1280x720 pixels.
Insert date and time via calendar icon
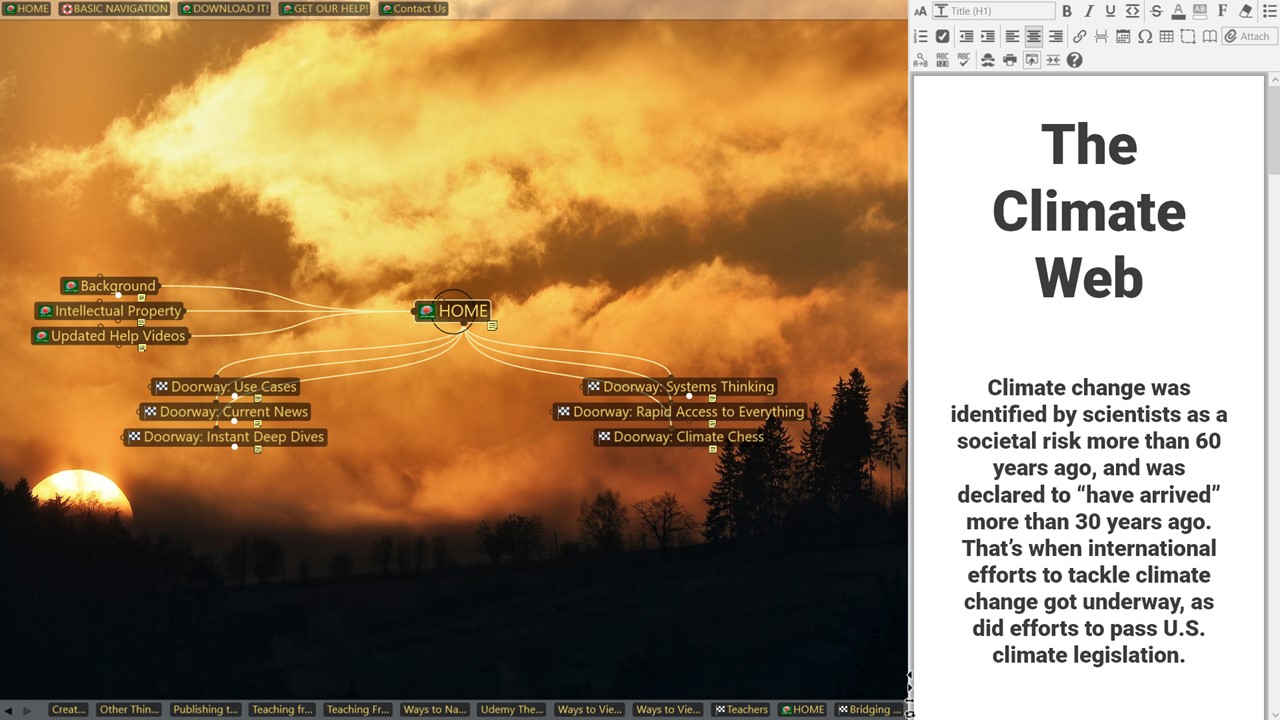[x=1123, y=36]
